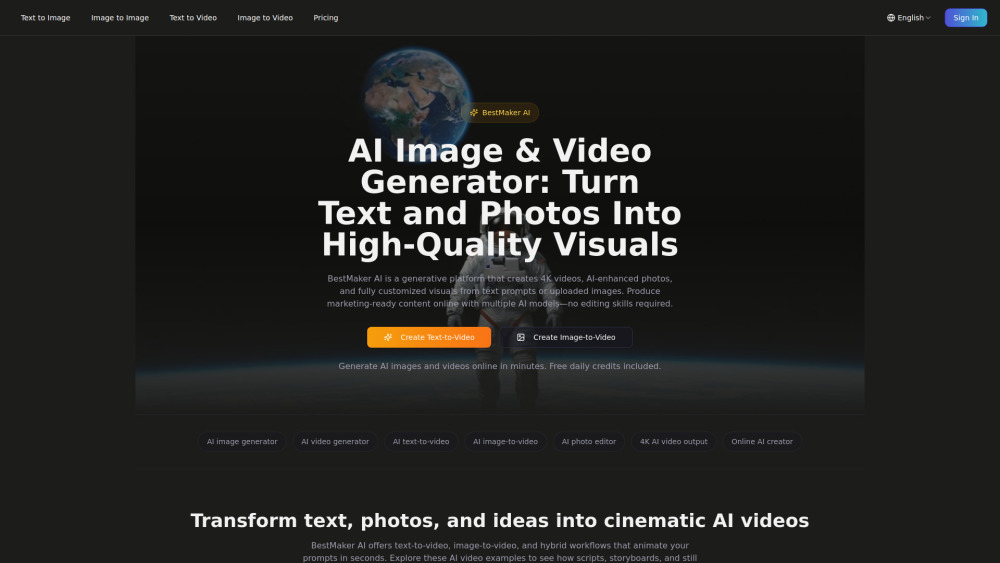Click Create Image-to-Video button
Screen dimensions: 1000x563
tap(566, 337)
